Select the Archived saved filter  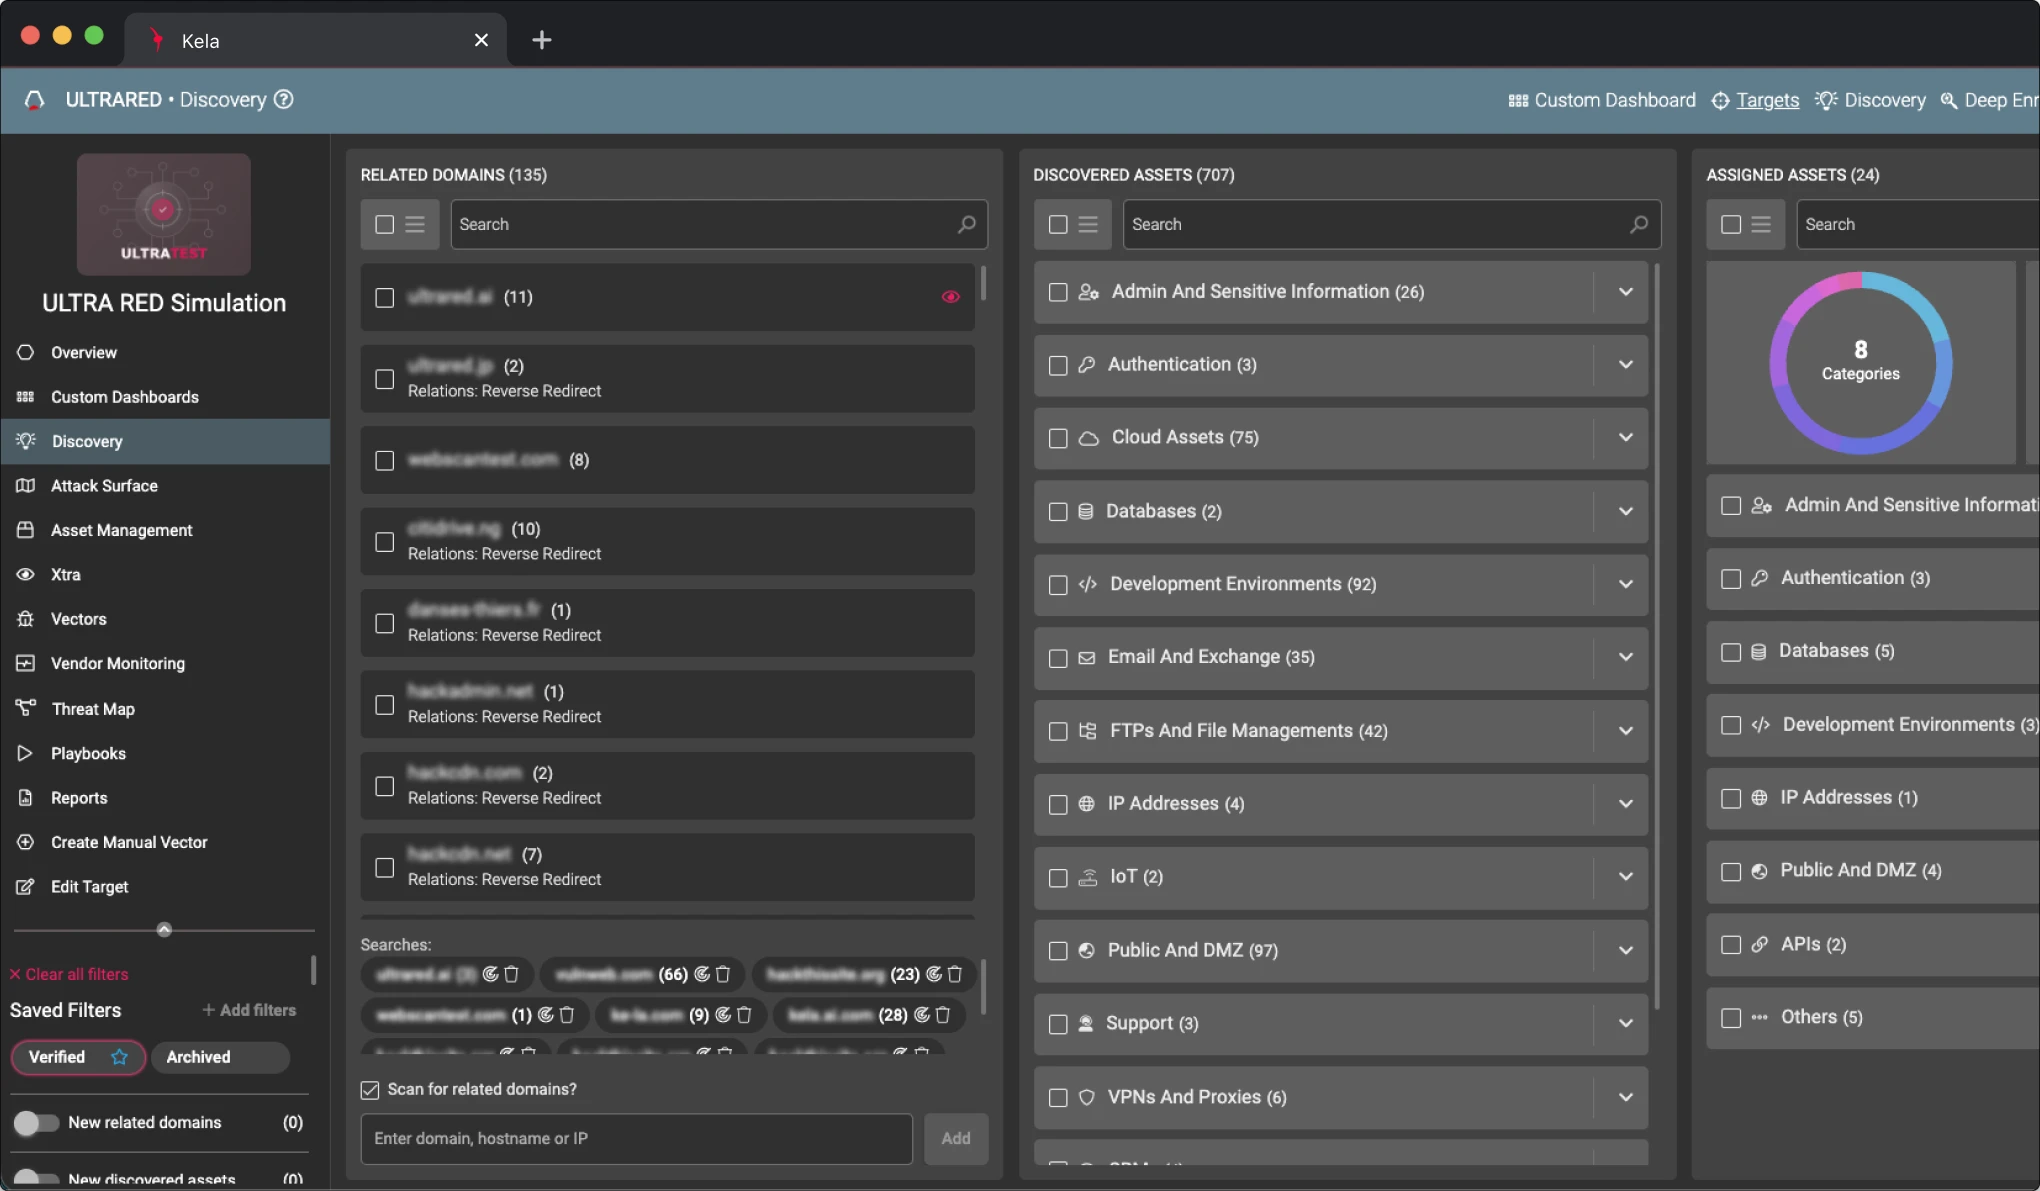pos(220,1057)
